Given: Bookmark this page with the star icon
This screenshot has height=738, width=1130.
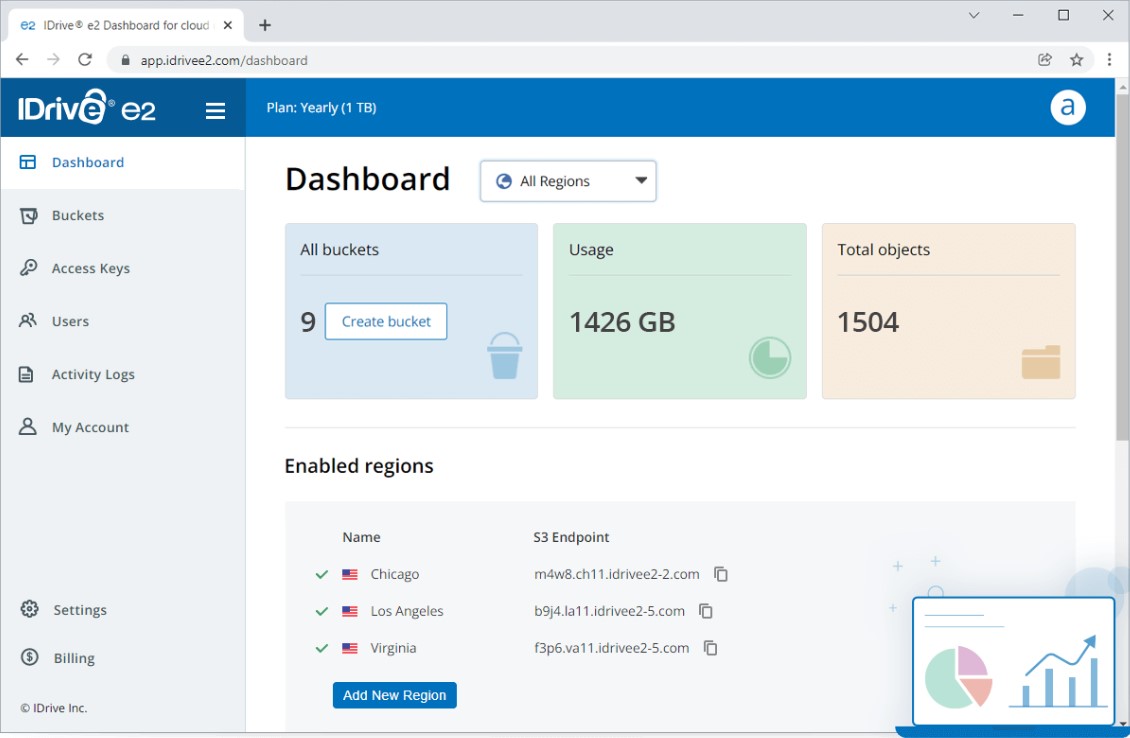Looking at the screenshot, I should [1077, 60].
